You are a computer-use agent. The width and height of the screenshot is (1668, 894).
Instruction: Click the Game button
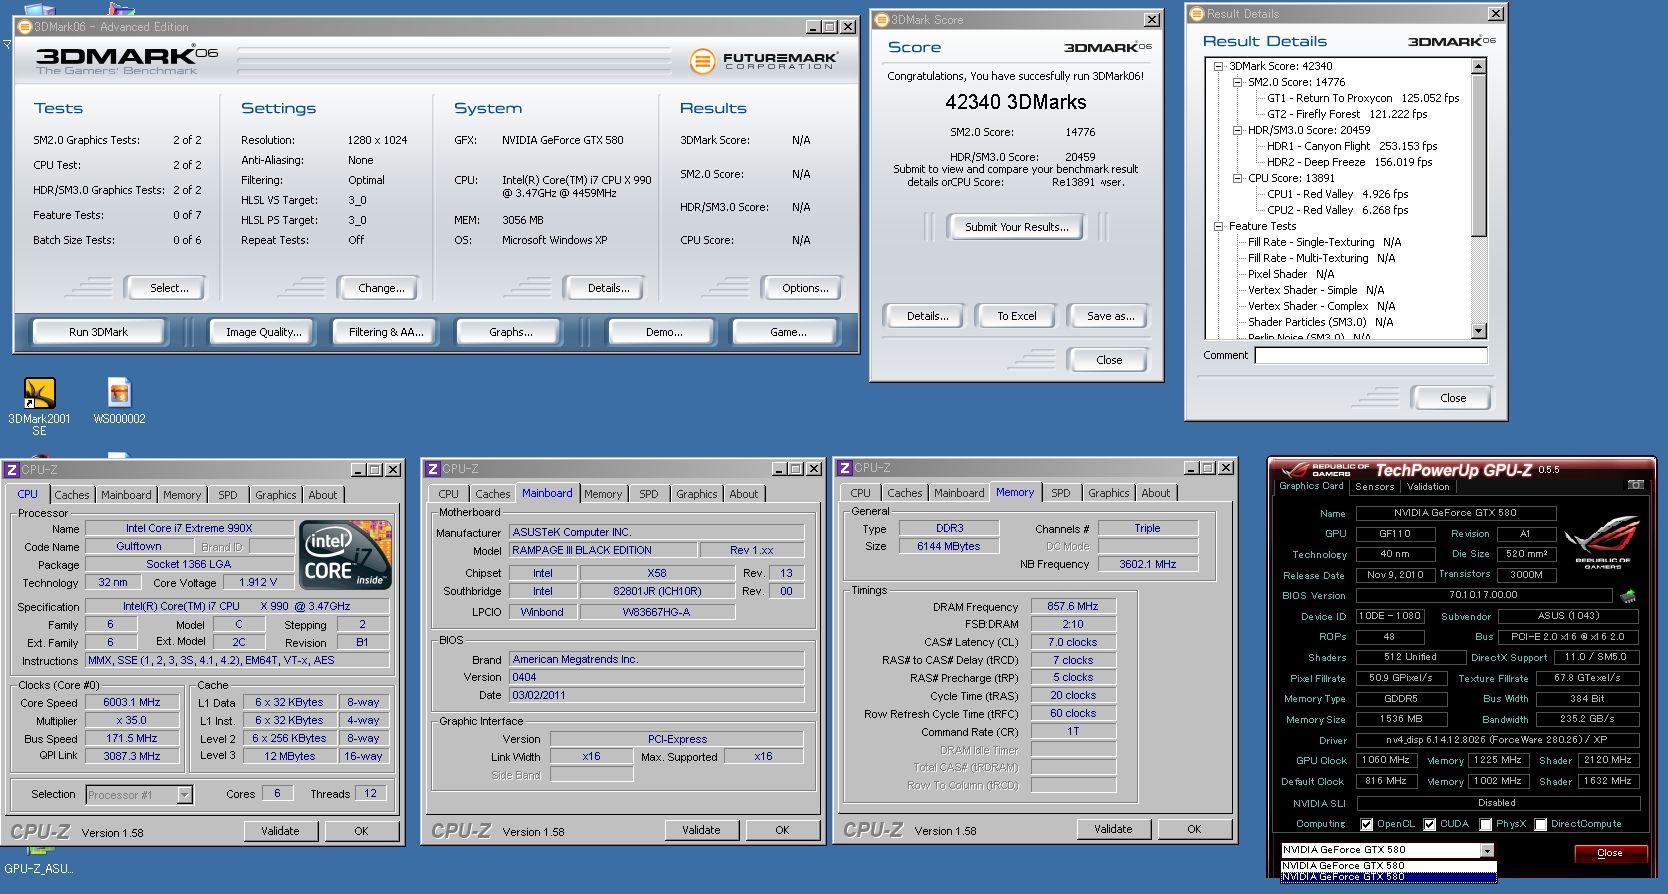tap(788, 332)
